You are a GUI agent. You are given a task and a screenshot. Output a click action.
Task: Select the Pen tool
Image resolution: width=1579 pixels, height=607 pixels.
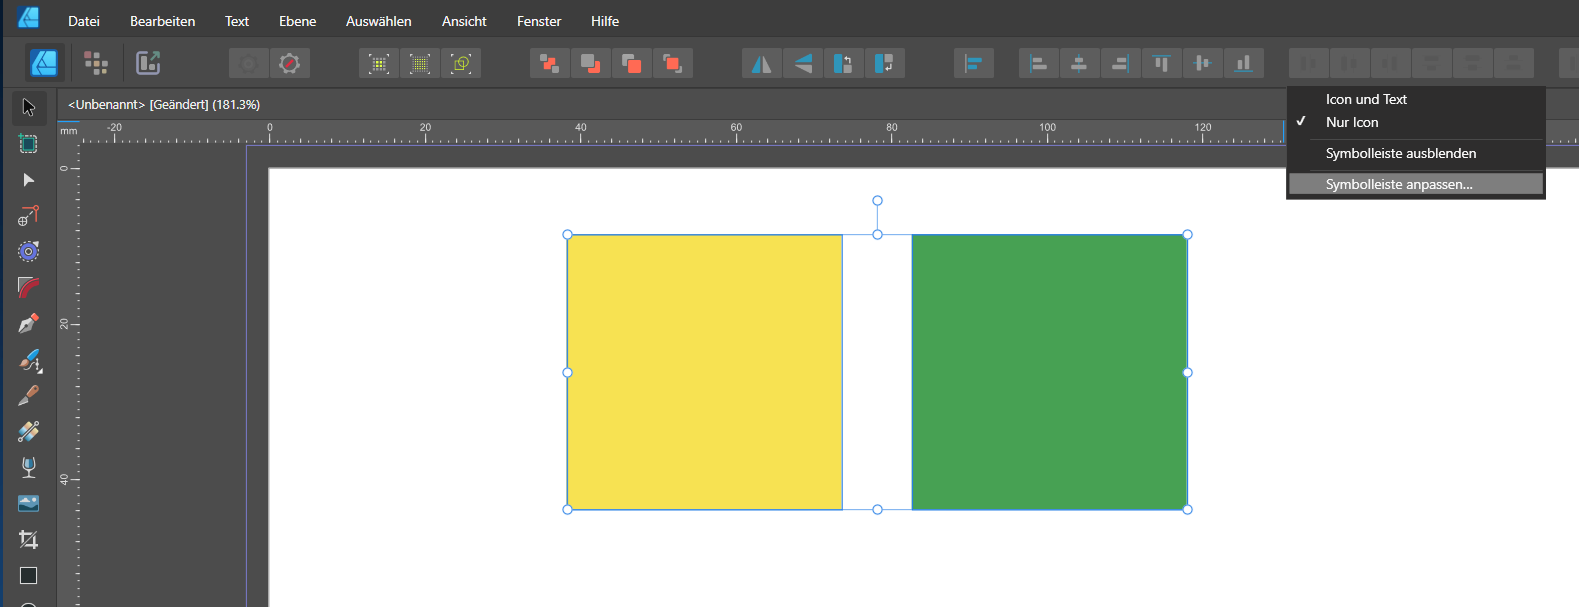tap(29, 324)
